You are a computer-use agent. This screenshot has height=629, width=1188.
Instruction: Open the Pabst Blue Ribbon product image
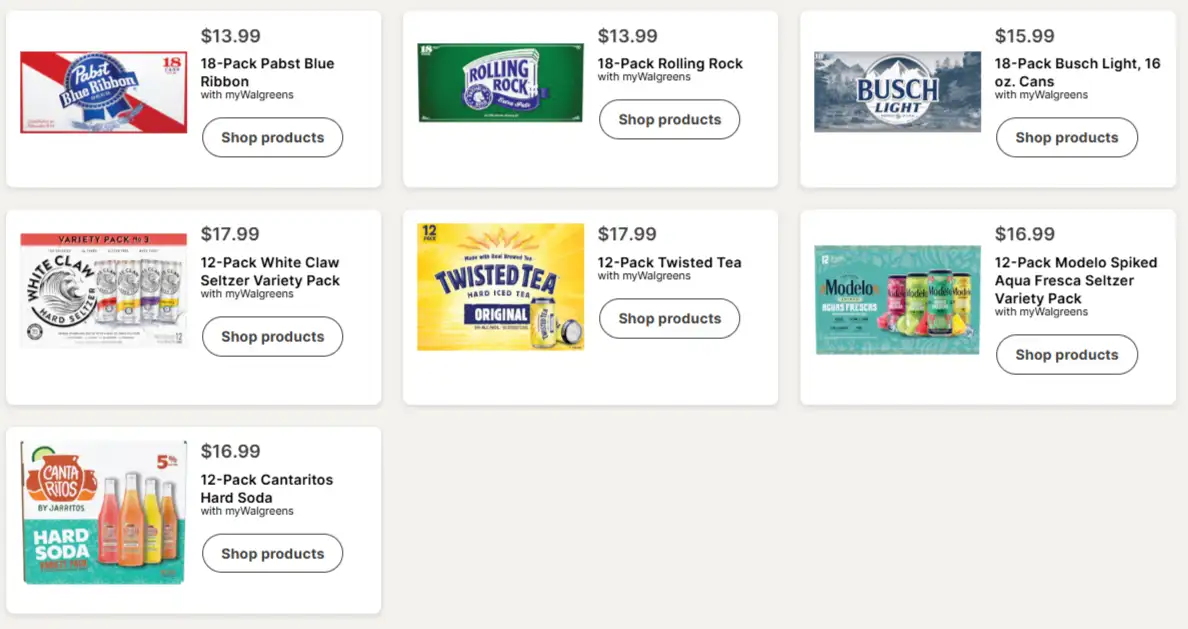(x=104, y=92)
